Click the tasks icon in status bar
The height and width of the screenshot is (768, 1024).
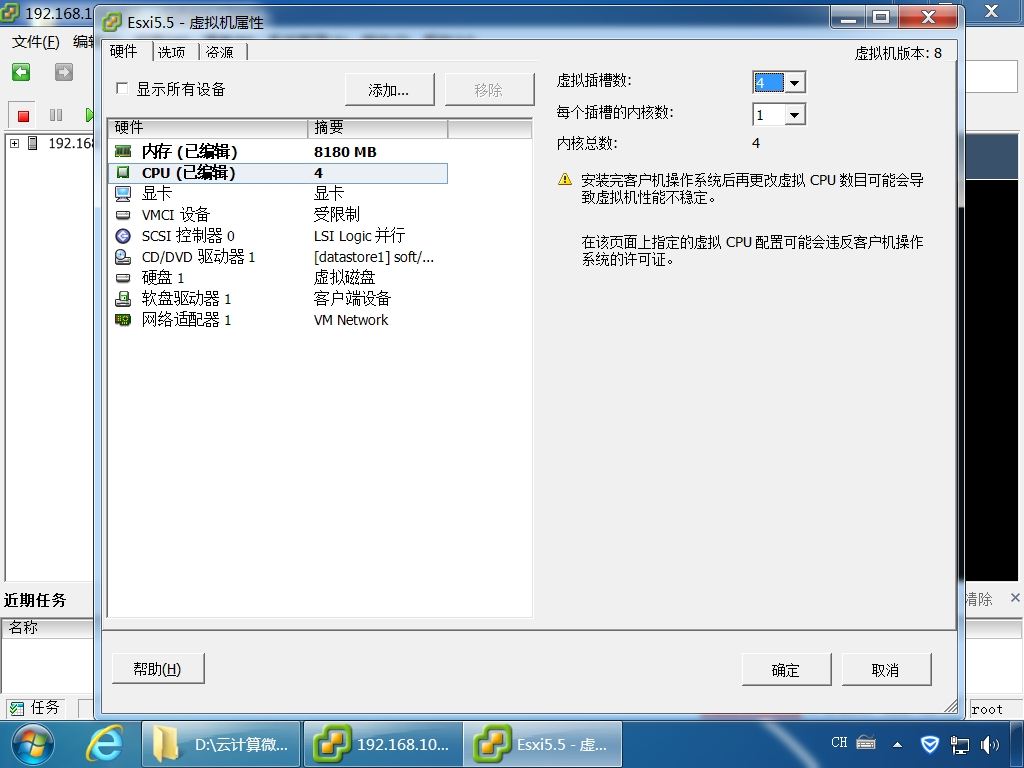tap(17, 708)
